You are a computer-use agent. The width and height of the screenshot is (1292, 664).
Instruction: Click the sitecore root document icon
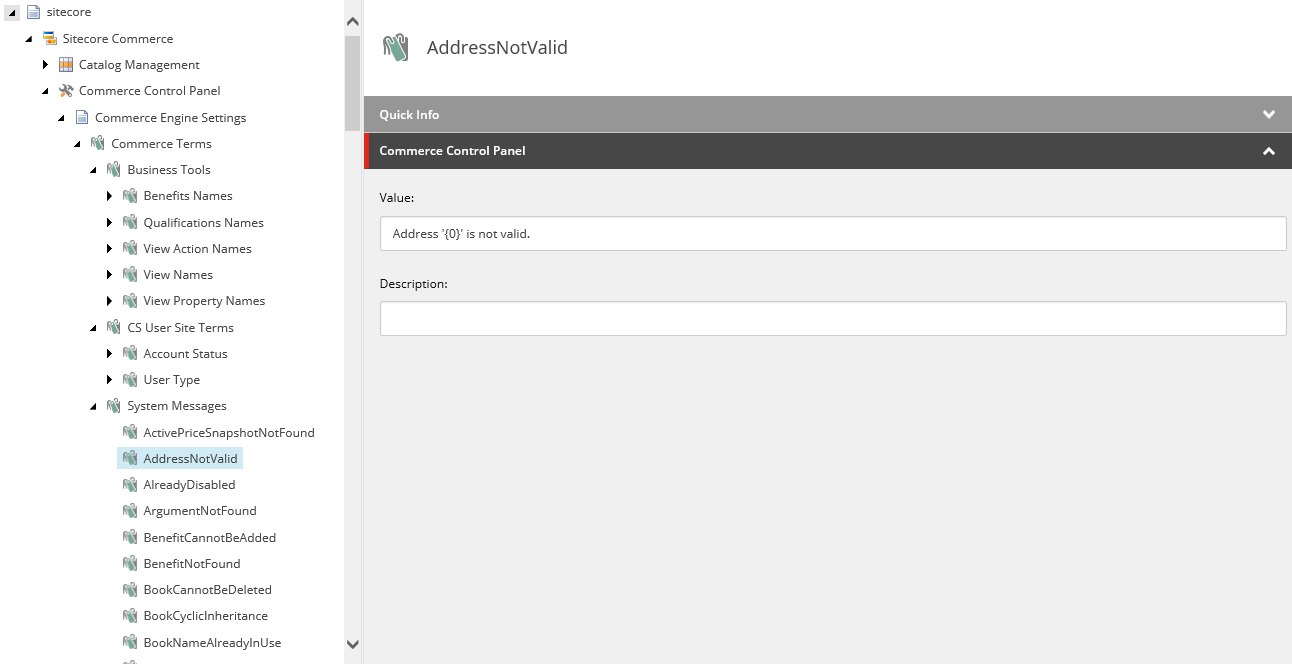tap(34, 12)
